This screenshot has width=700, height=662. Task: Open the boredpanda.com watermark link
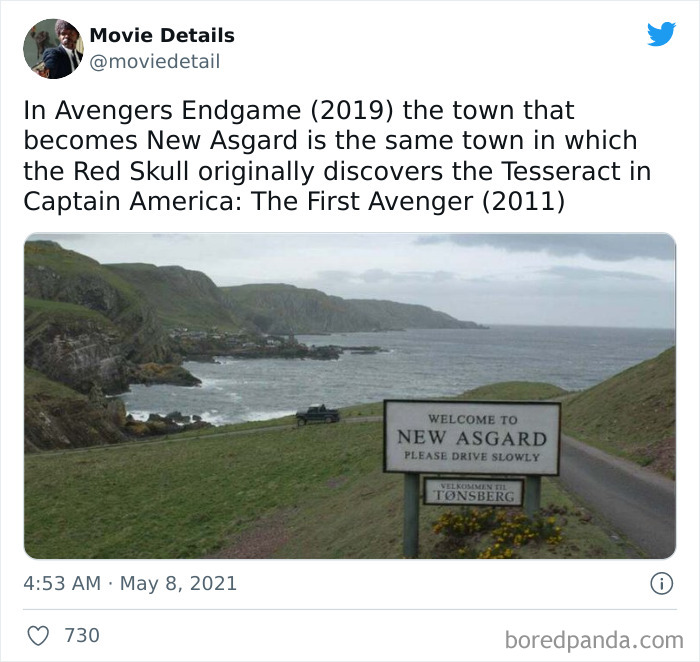594,640
